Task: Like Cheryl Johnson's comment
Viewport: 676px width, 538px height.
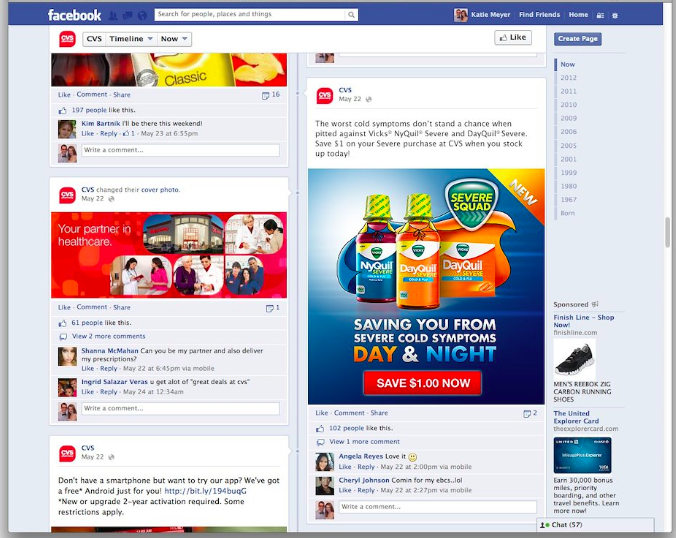Action: (x=344, y=491)
